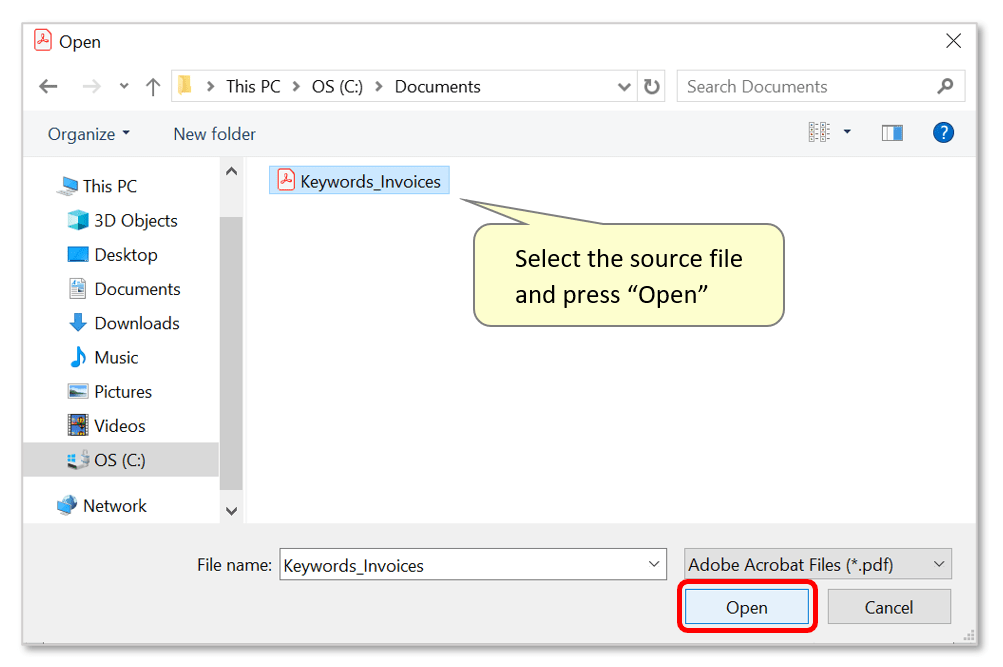Image resolution: width=1003 pixels, height=667 pixels.
Task: Click the search magnifier icon
Action: click(945, 86)
